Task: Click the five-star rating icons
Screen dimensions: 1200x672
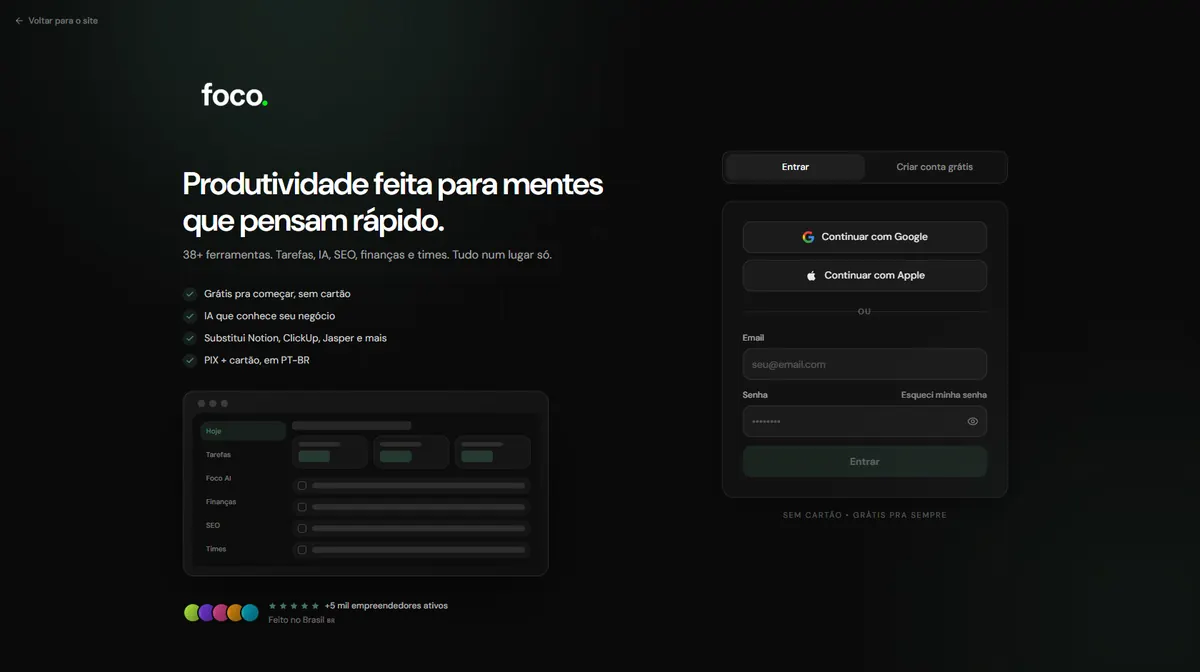Action: coord(294,606)
